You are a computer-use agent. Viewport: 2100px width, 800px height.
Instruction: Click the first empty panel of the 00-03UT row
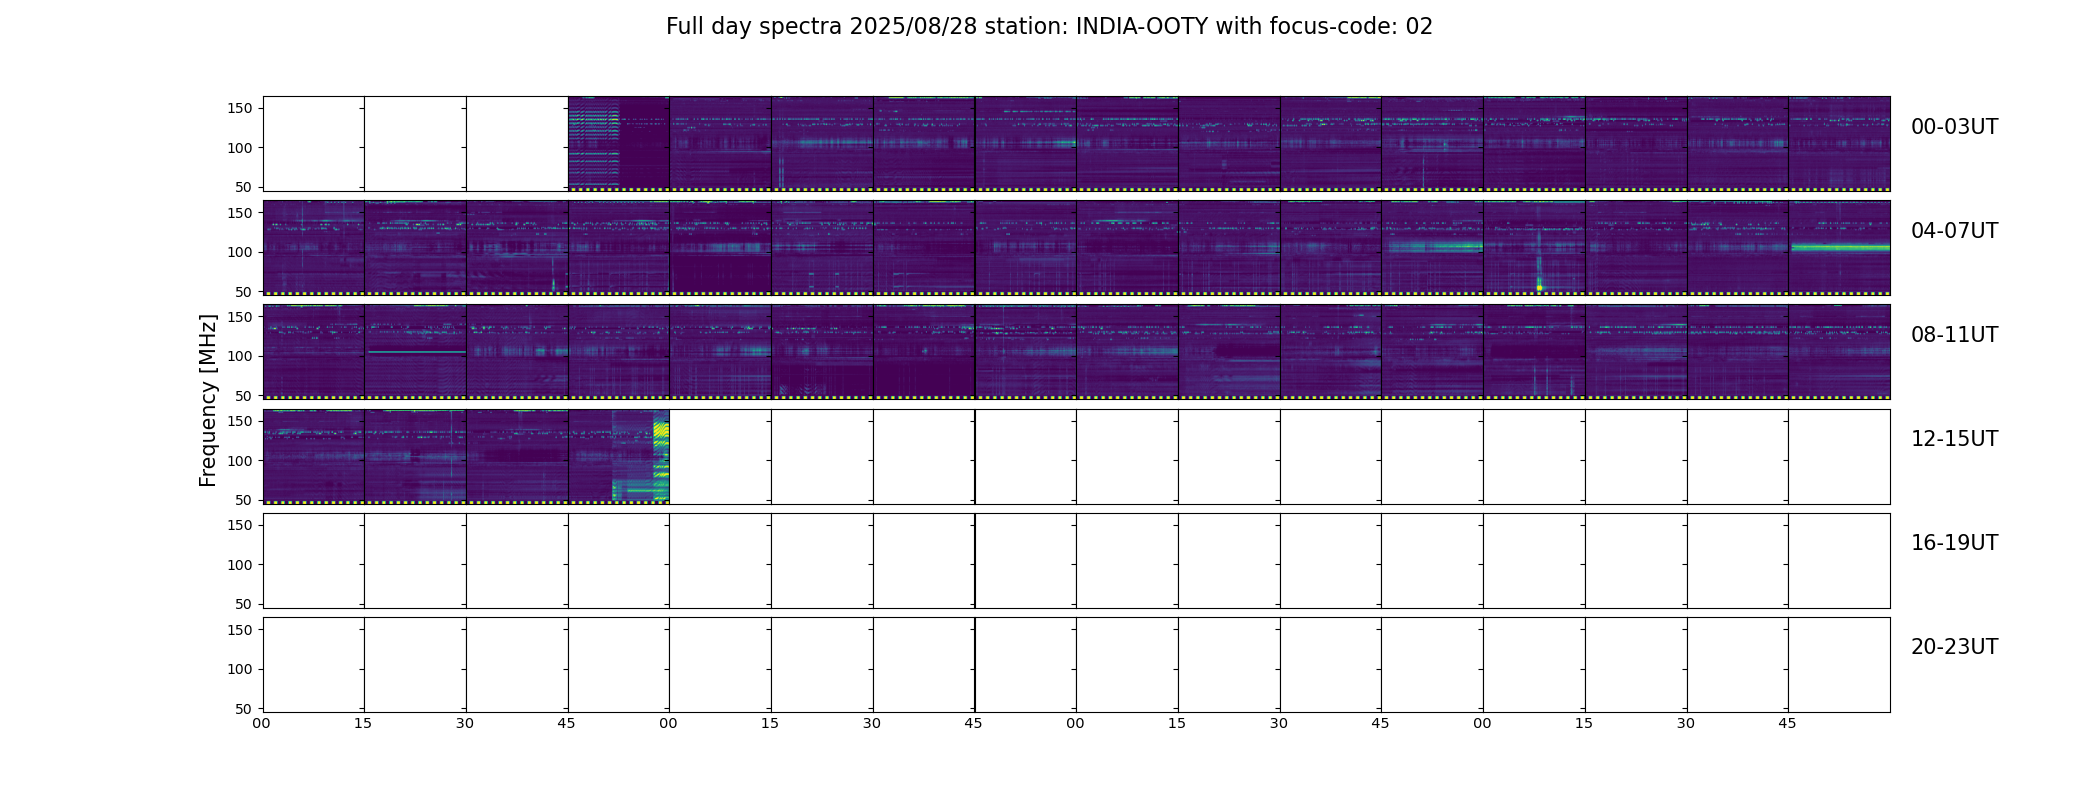tap(314, 144)
